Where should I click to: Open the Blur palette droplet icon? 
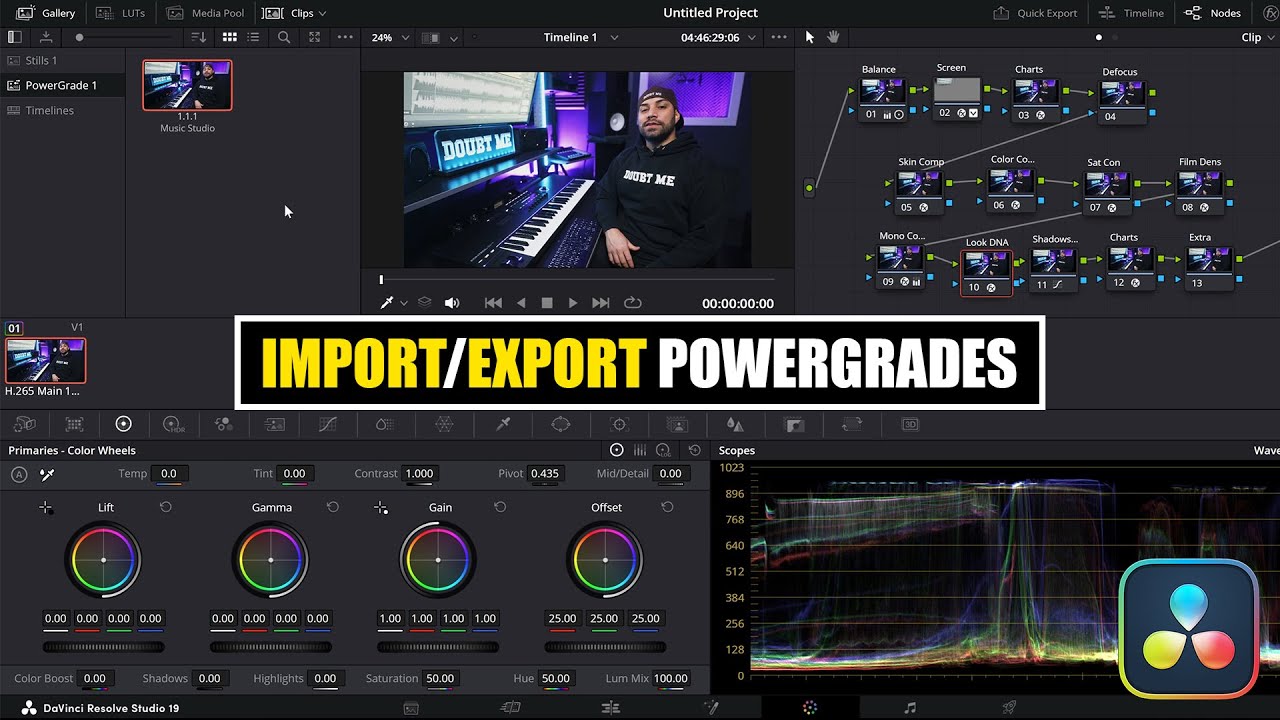coord(735,425)
